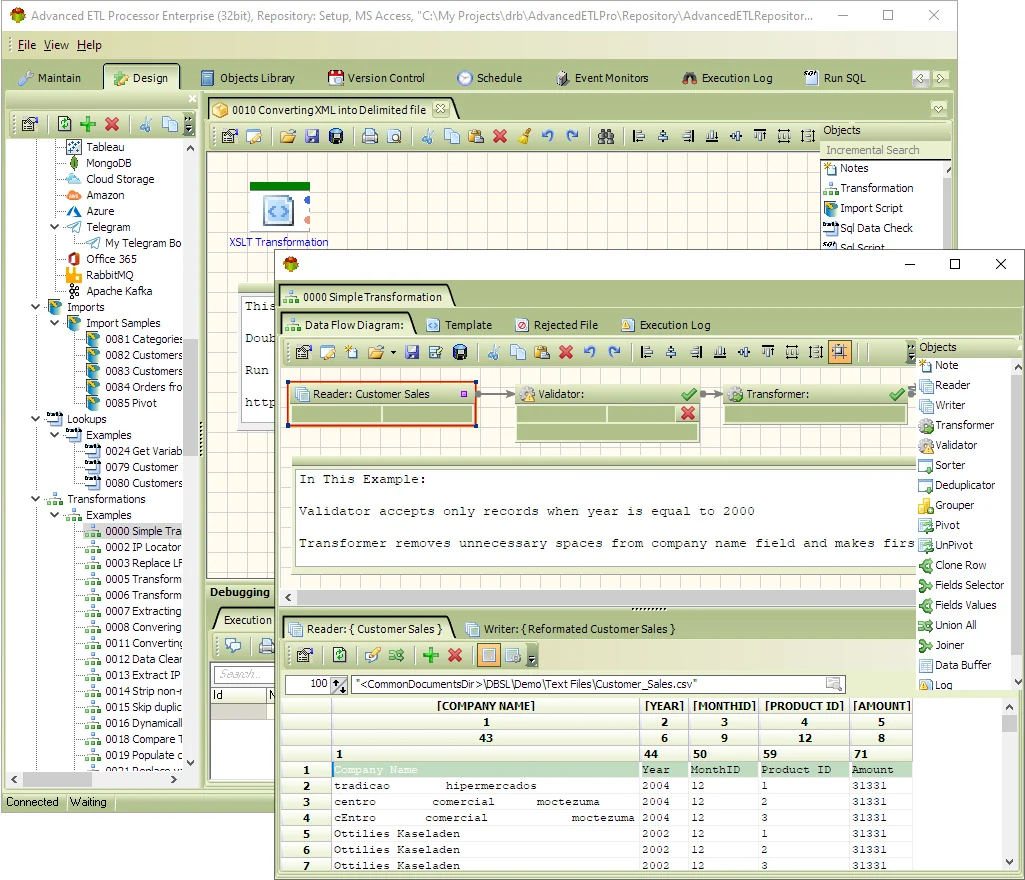Click the file browse button in path field
This screenshot has height=880, width=1025.
coord(834,685)
